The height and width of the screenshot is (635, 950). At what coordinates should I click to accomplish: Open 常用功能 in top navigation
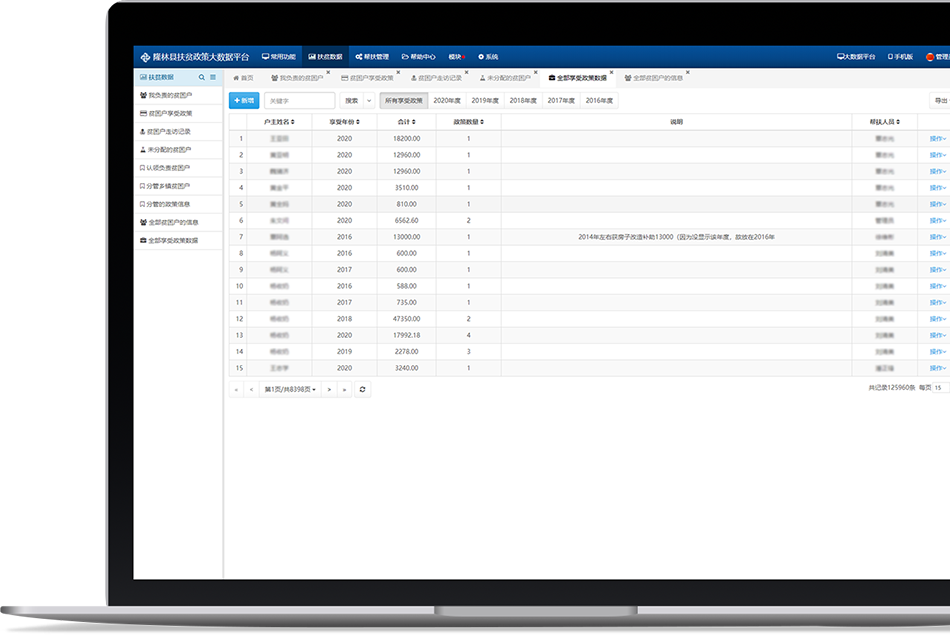[x=279, y=57]
